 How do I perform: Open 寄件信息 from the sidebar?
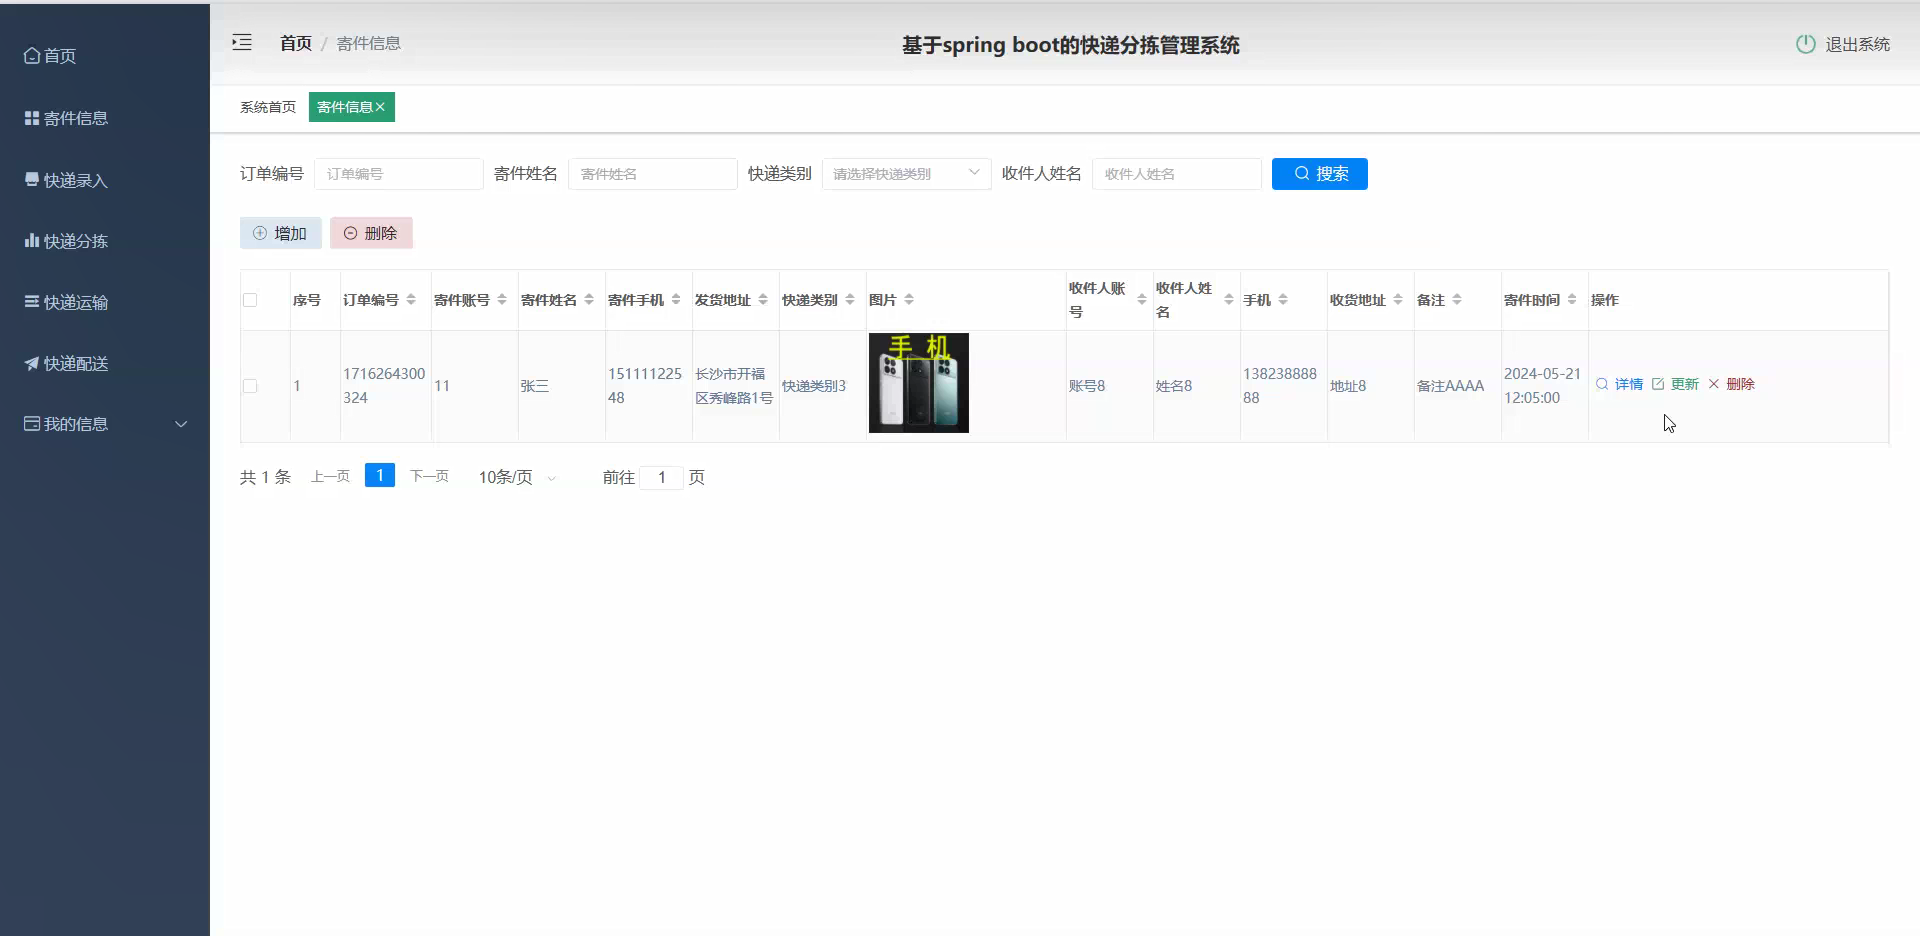click(73, 118)
